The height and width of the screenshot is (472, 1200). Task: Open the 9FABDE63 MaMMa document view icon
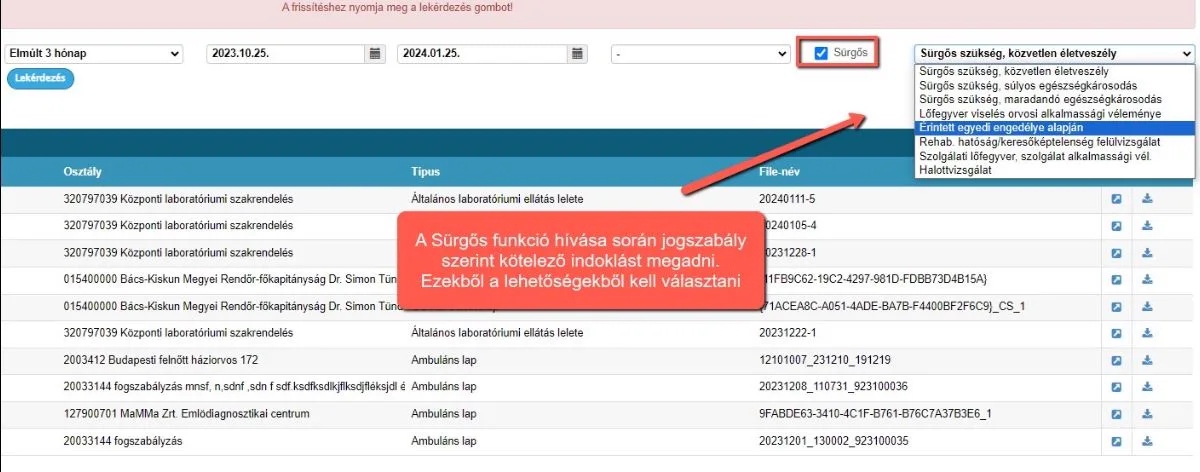[1117, 414]
